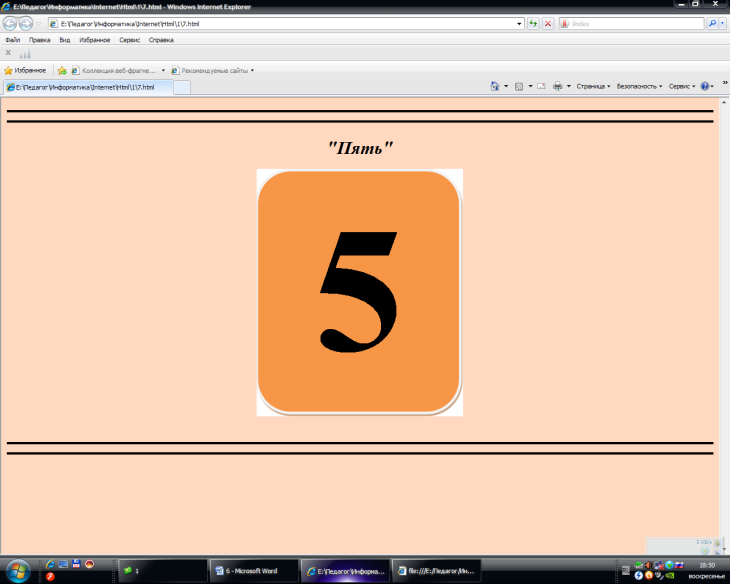The image size is (730, 584).
Task: Click the Home page icon
Action: point(494,86)
